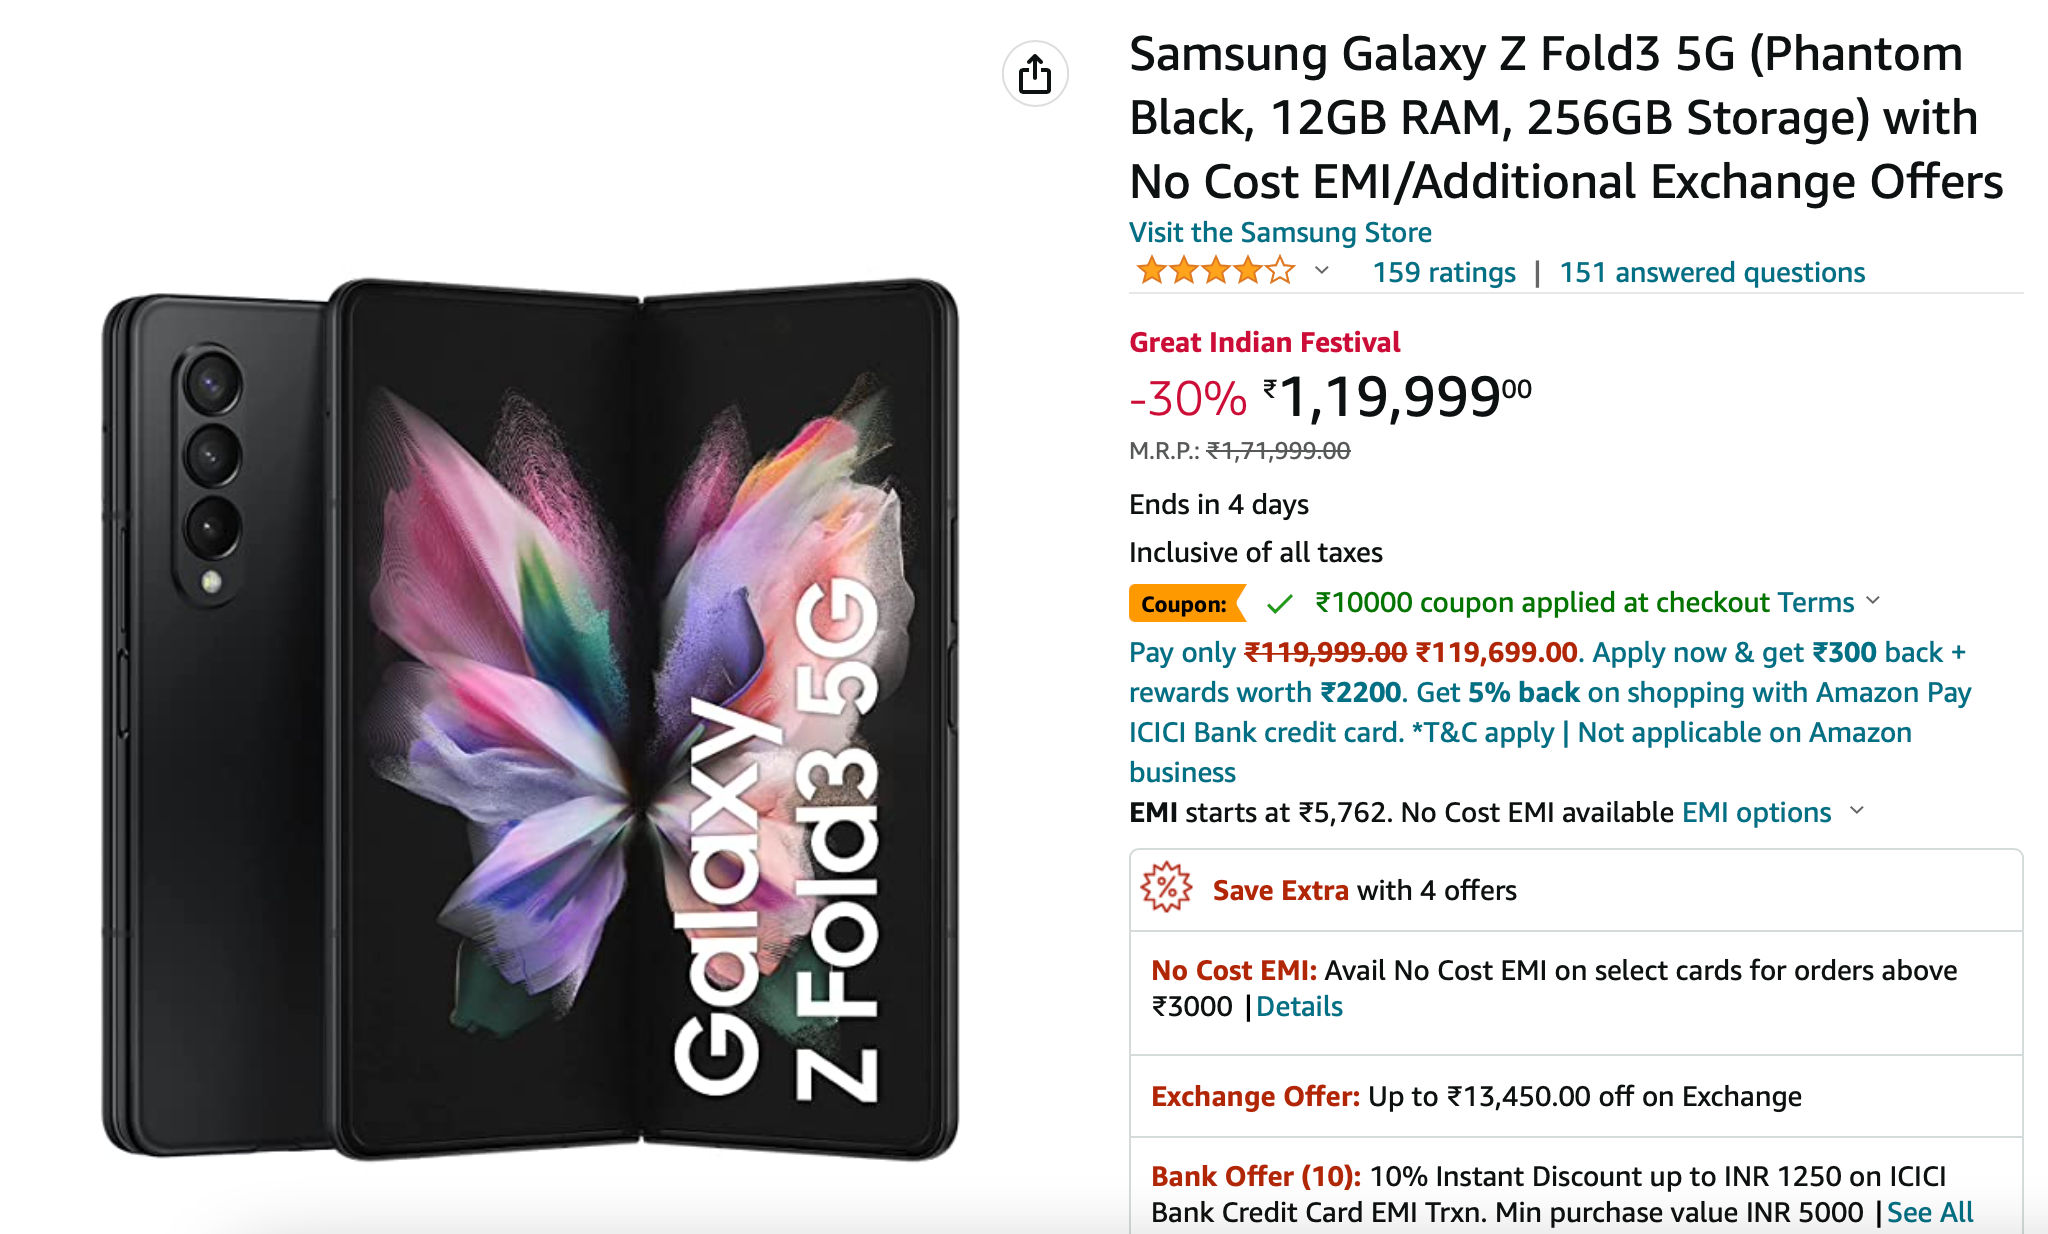Viewport: 2048px width, 1234px height.
Task: Expand the star ratings dropdown chevron
Action: [1321, 270]
